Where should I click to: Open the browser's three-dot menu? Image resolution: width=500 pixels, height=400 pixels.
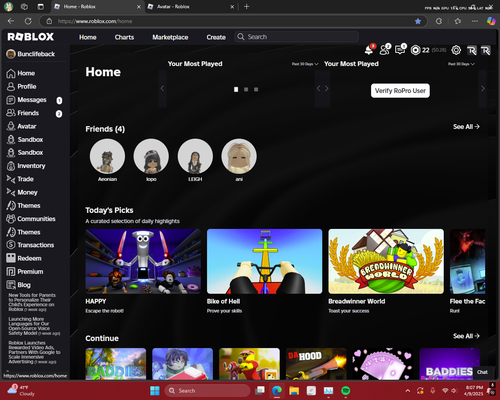475,21
